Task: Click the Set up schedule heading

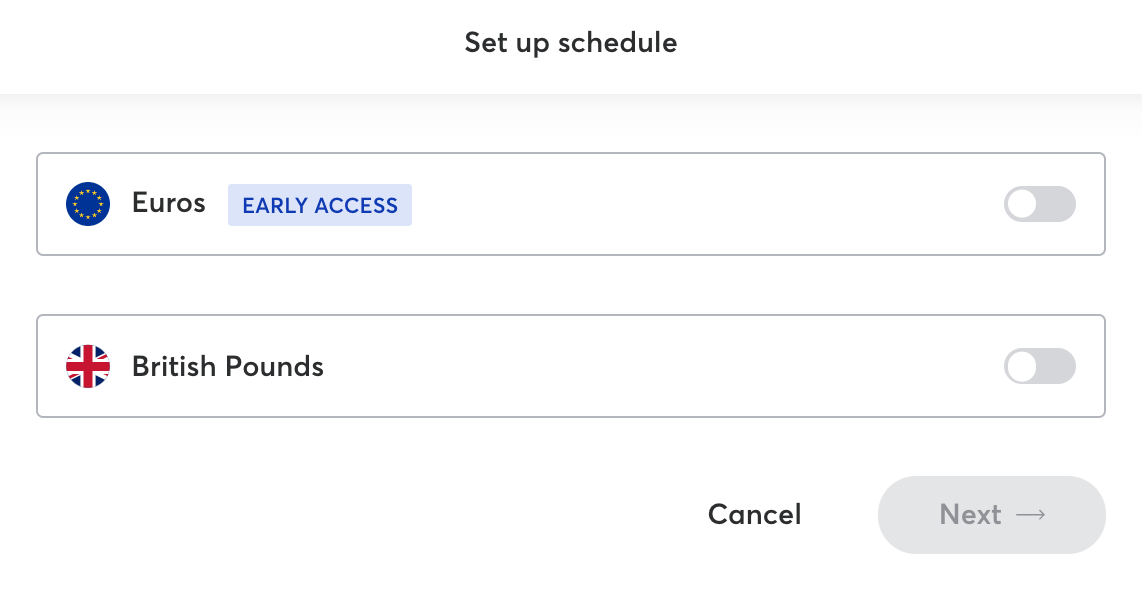Action: tap(571, 43)
